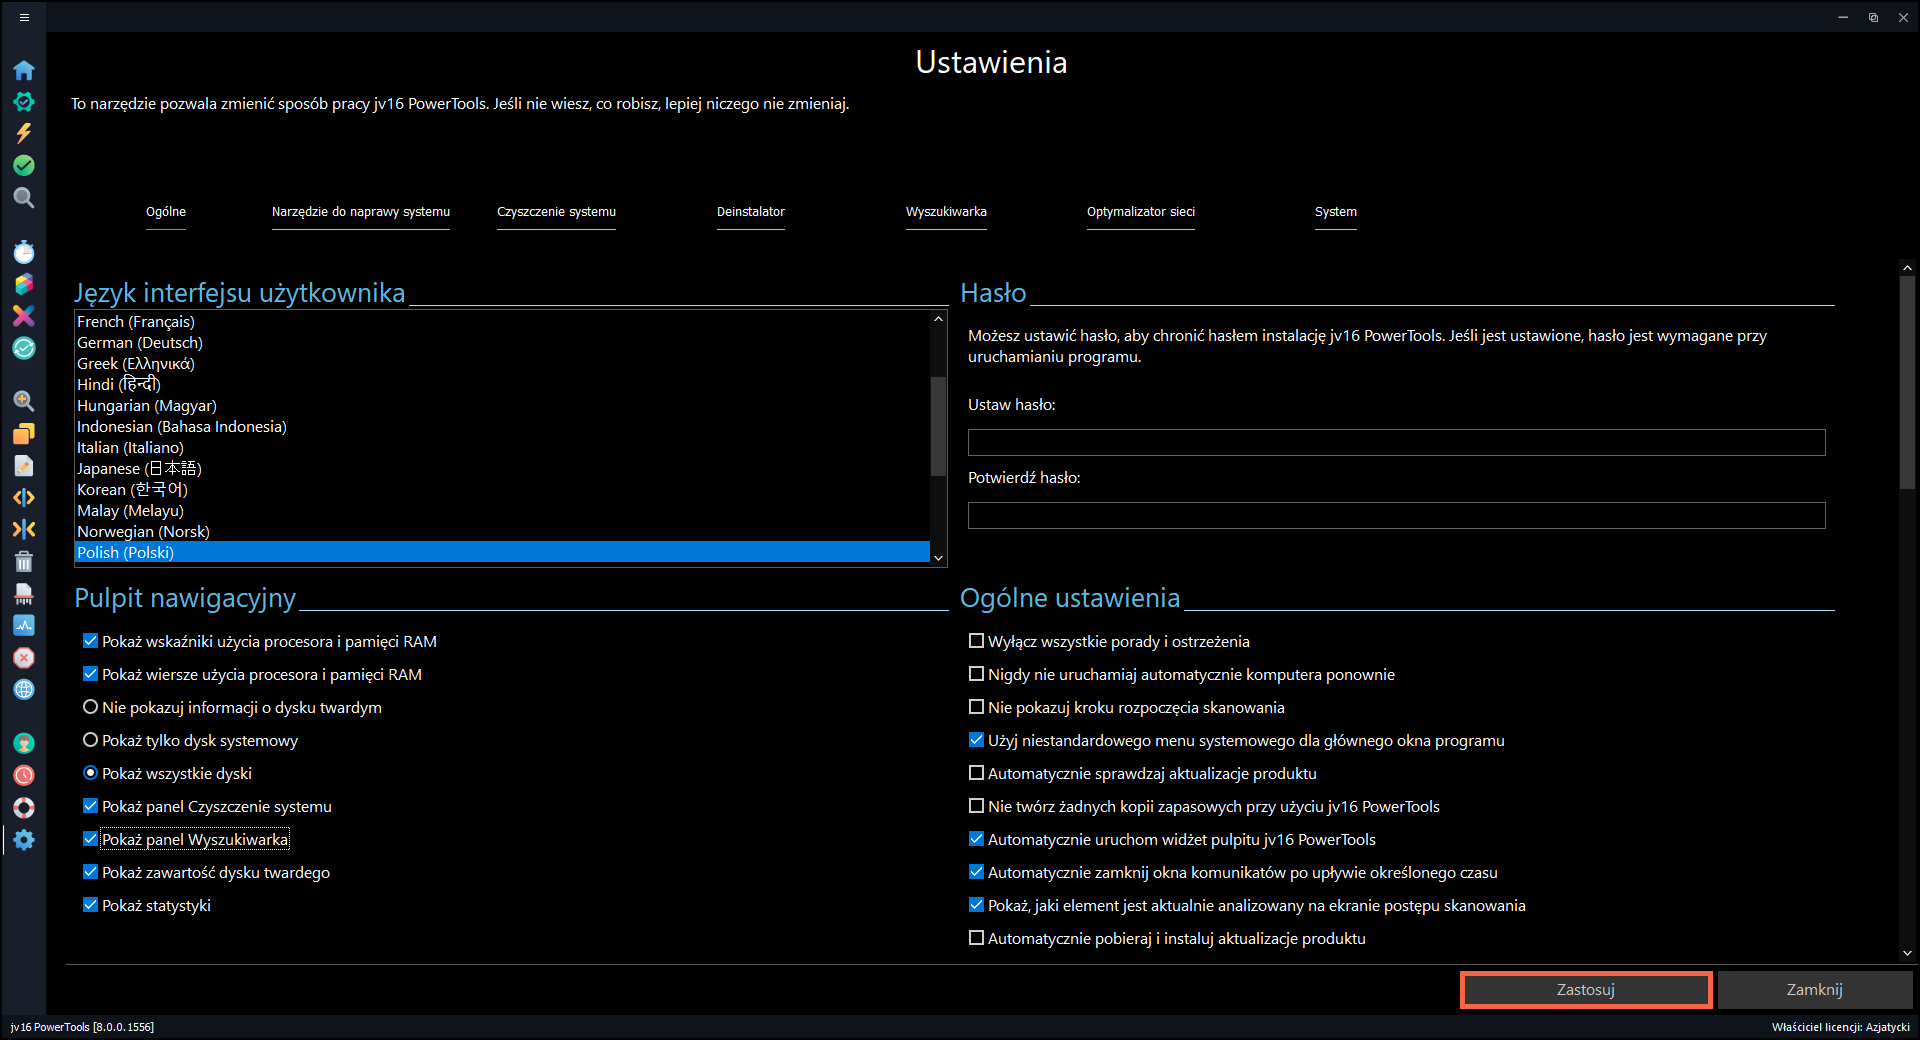Switch to Wyszukiwarka tab
This screenshot has width=1920, height=1040.
(x=946, y=212)
